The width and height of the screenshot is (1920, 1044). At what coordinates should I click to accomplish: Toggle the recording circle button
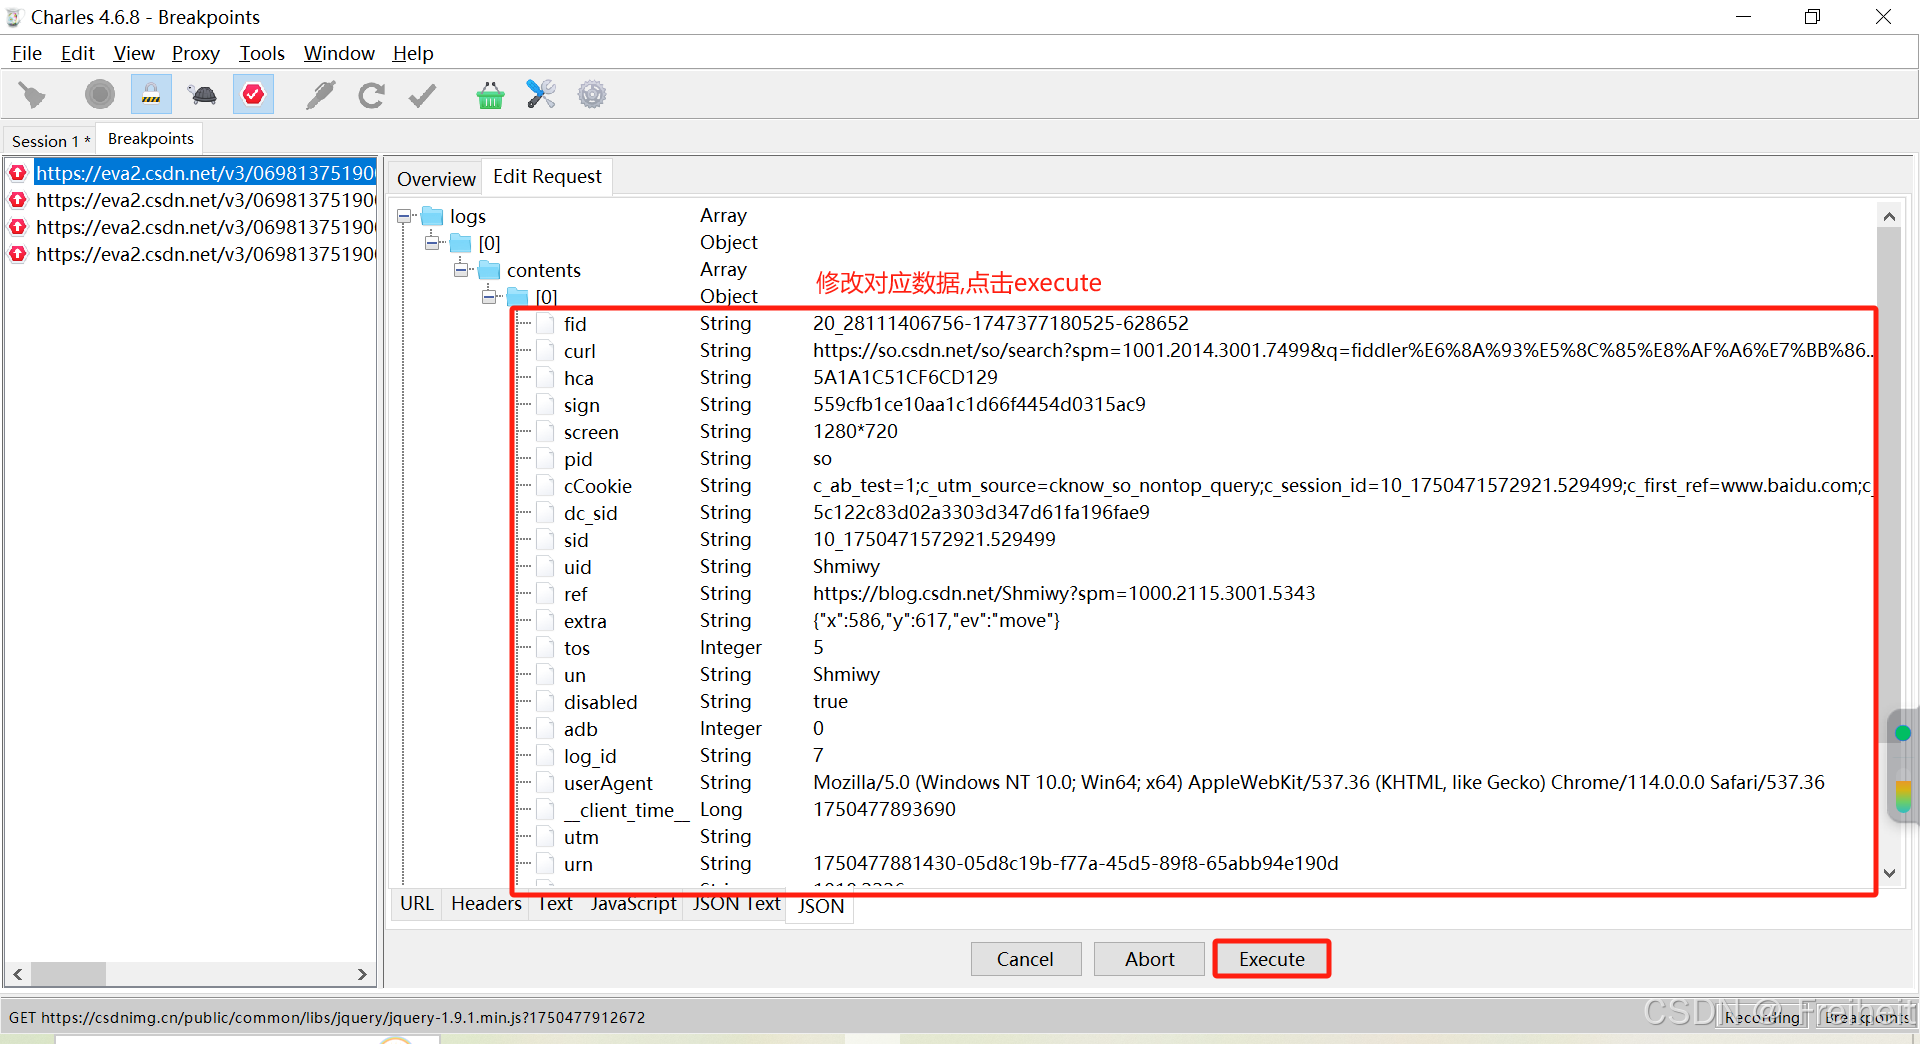[x=99, y=95]
